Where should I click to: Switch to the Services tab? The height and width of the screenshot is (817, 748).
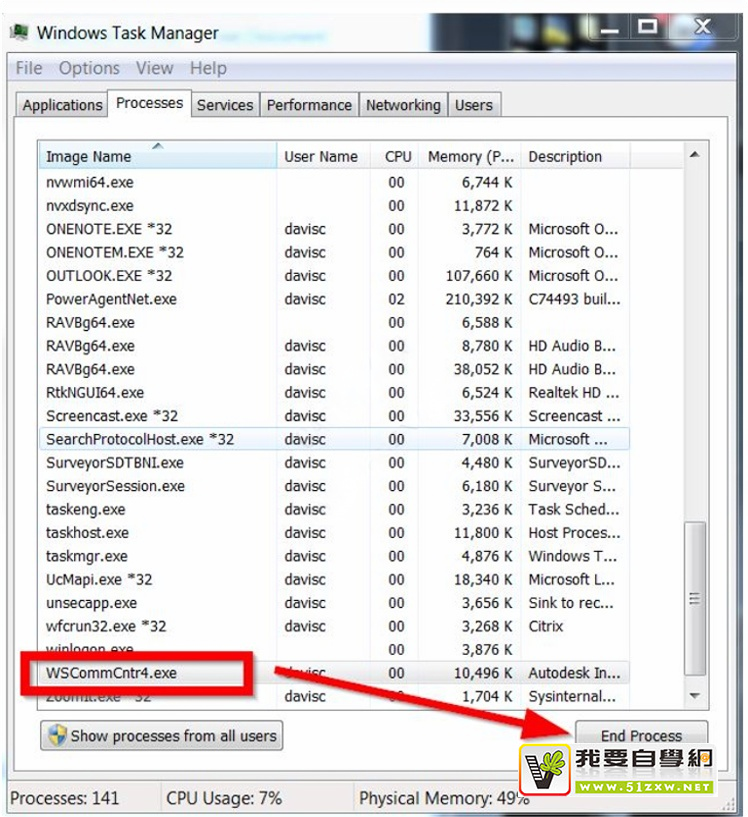(225, 105)
